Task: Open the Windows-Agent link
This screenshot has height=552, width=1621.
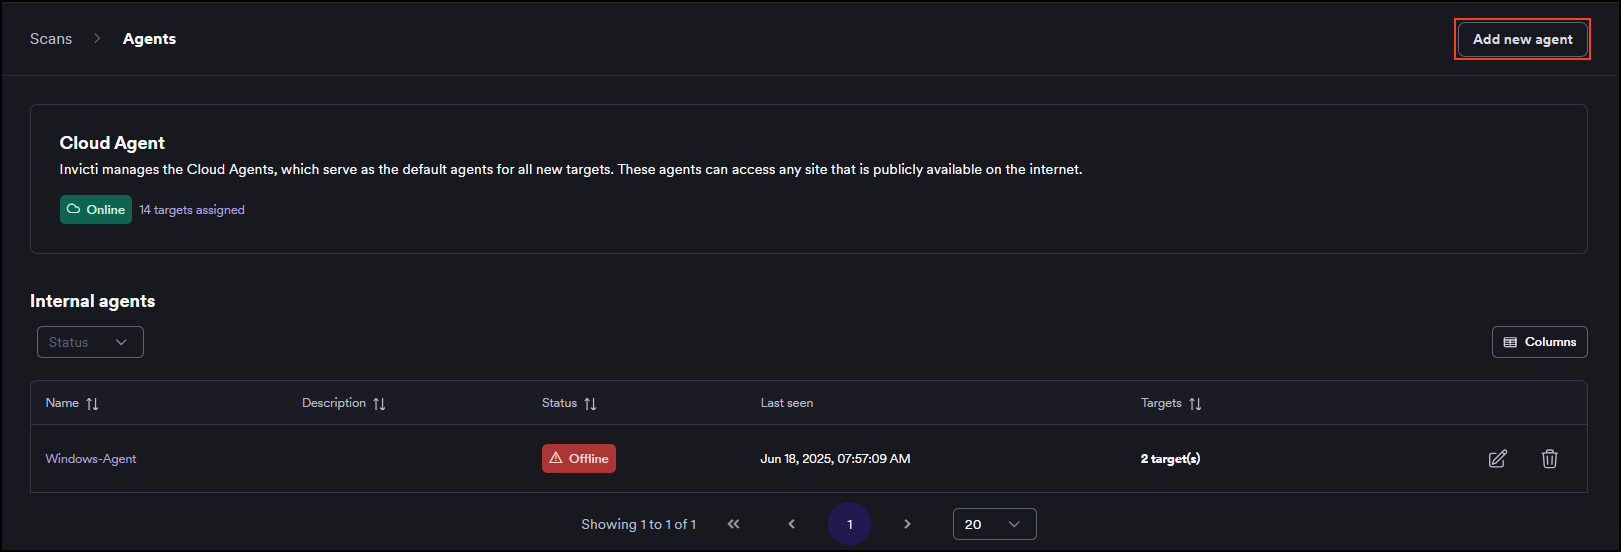Action: (91, 459)
